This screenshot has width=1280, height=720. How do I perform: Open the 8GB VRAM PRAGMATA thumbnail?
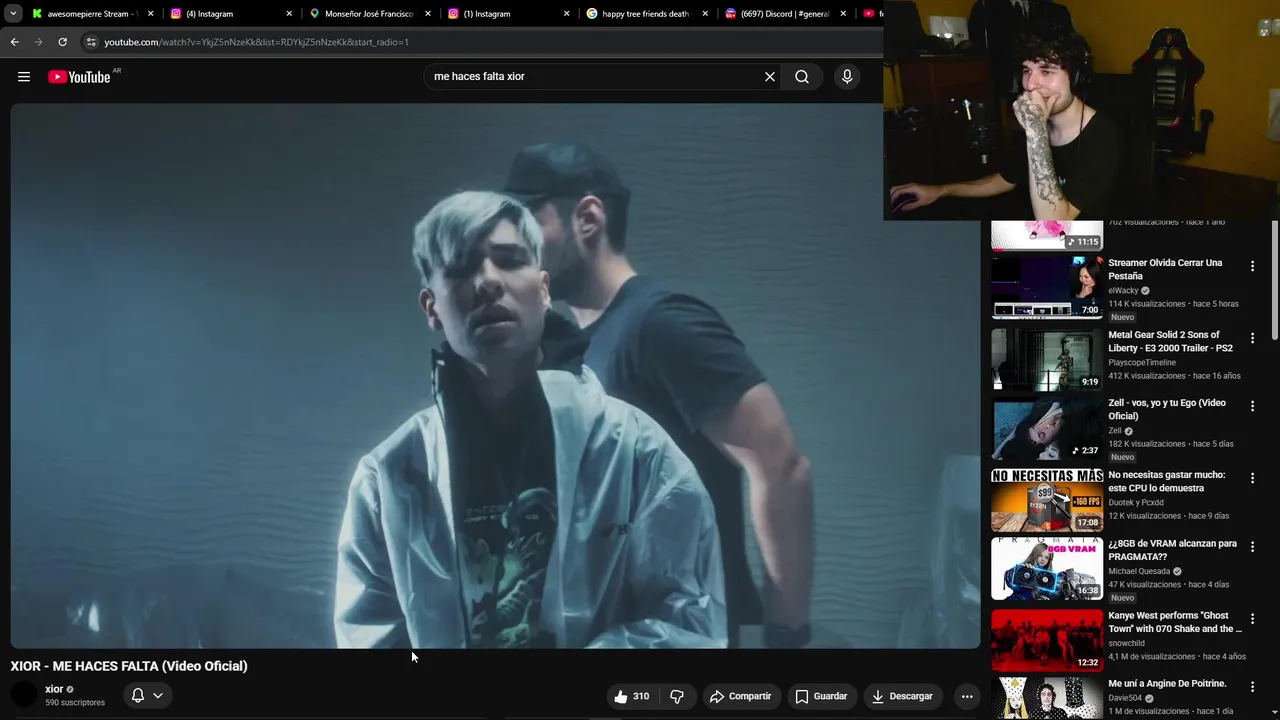click(x=1047, y=568)
